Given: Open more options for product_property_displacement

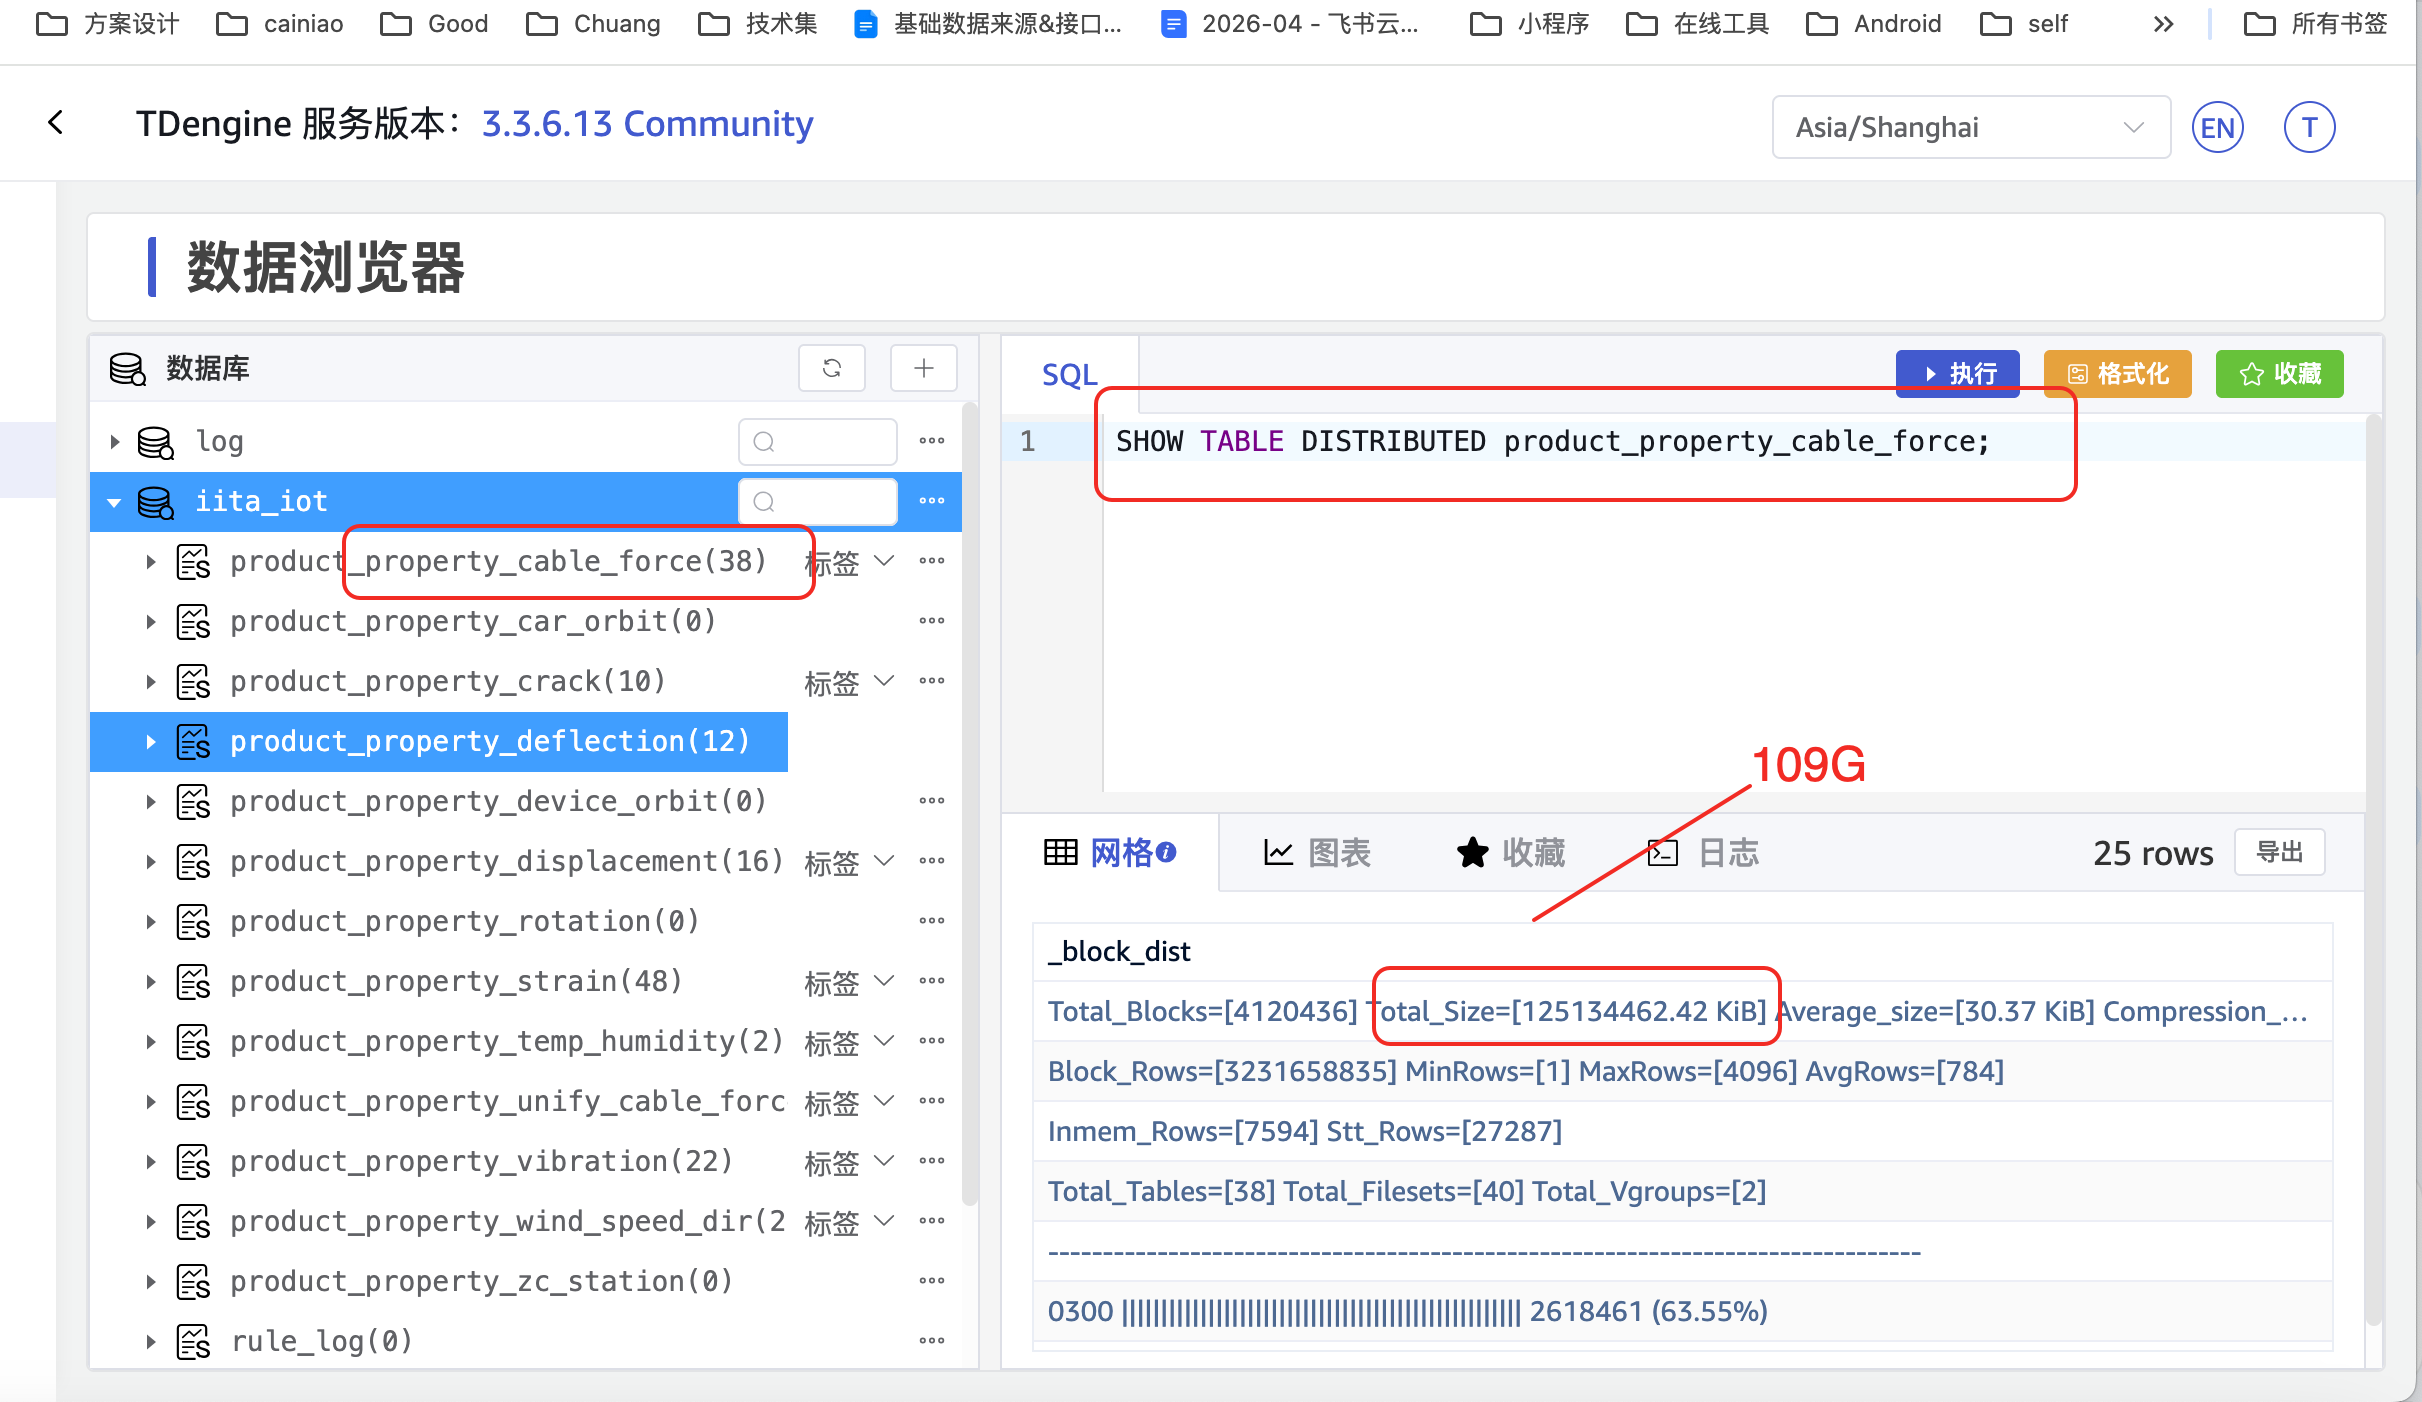Looking at the screenshot, I should pos(932,861).
